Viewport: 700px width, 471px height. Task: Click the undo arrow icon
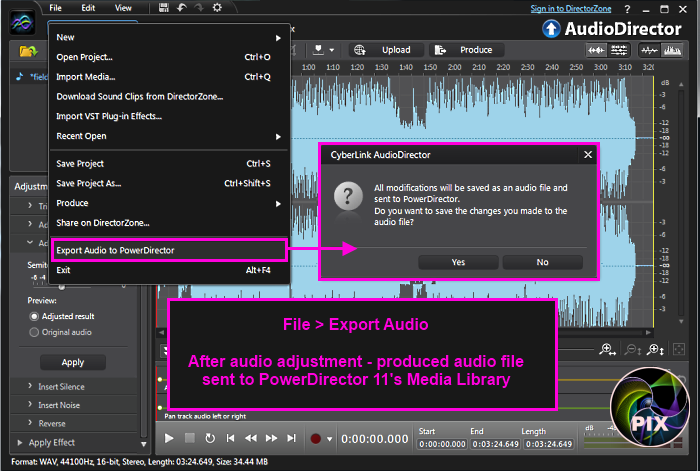coord(181,8)
